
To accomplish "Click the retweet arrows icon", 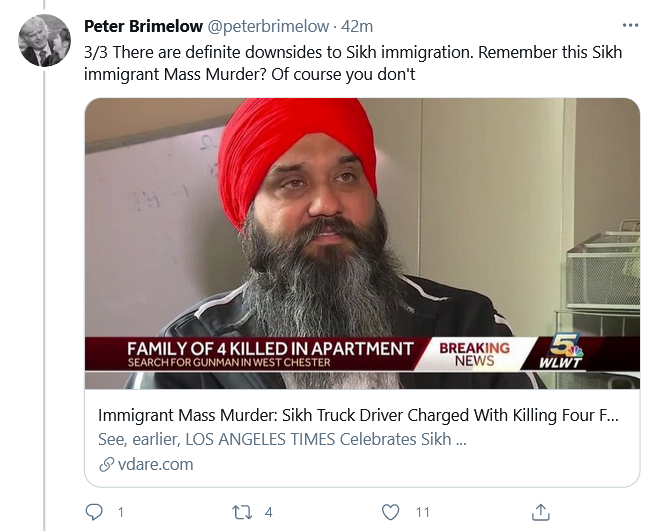I will [x=242, y=512].
